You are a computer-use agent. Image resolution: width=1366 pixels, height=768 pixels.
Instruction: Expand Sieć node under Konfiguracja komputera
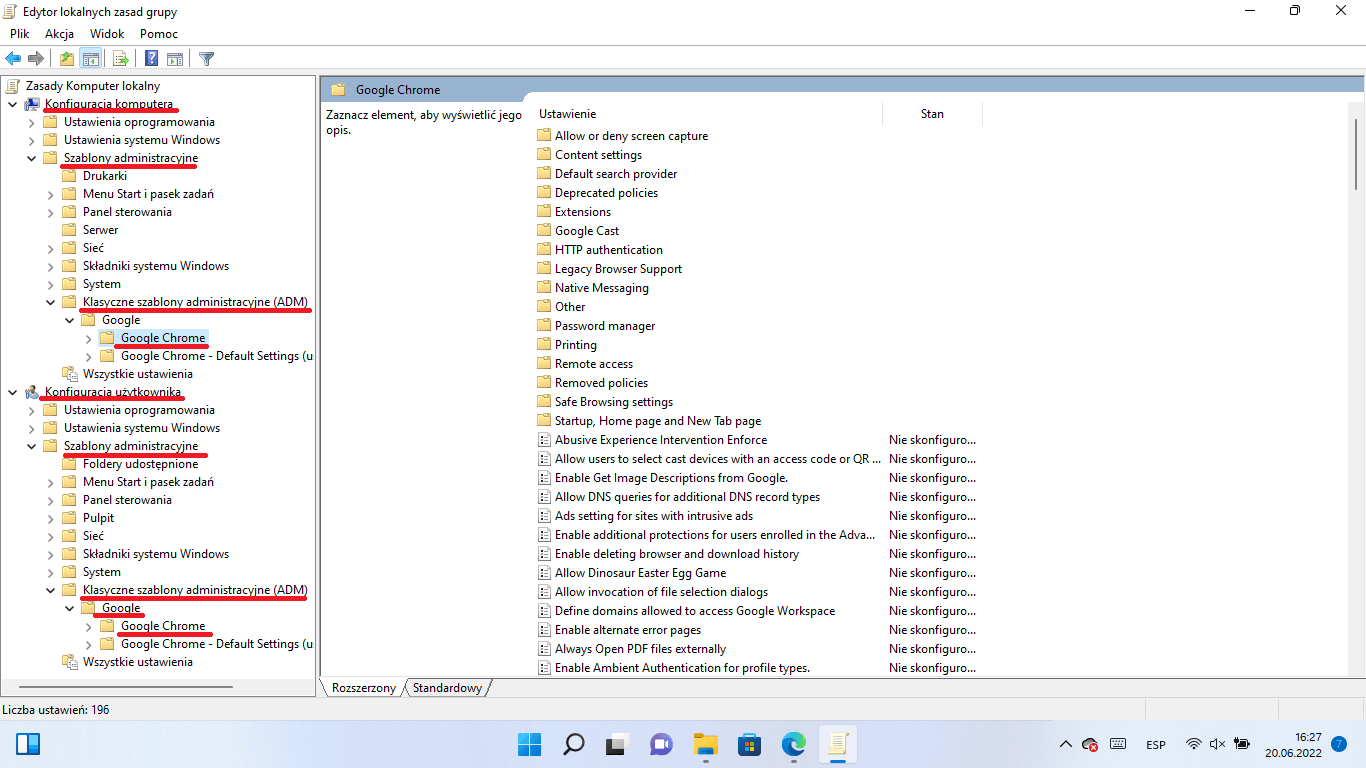[x=50, y=248]
